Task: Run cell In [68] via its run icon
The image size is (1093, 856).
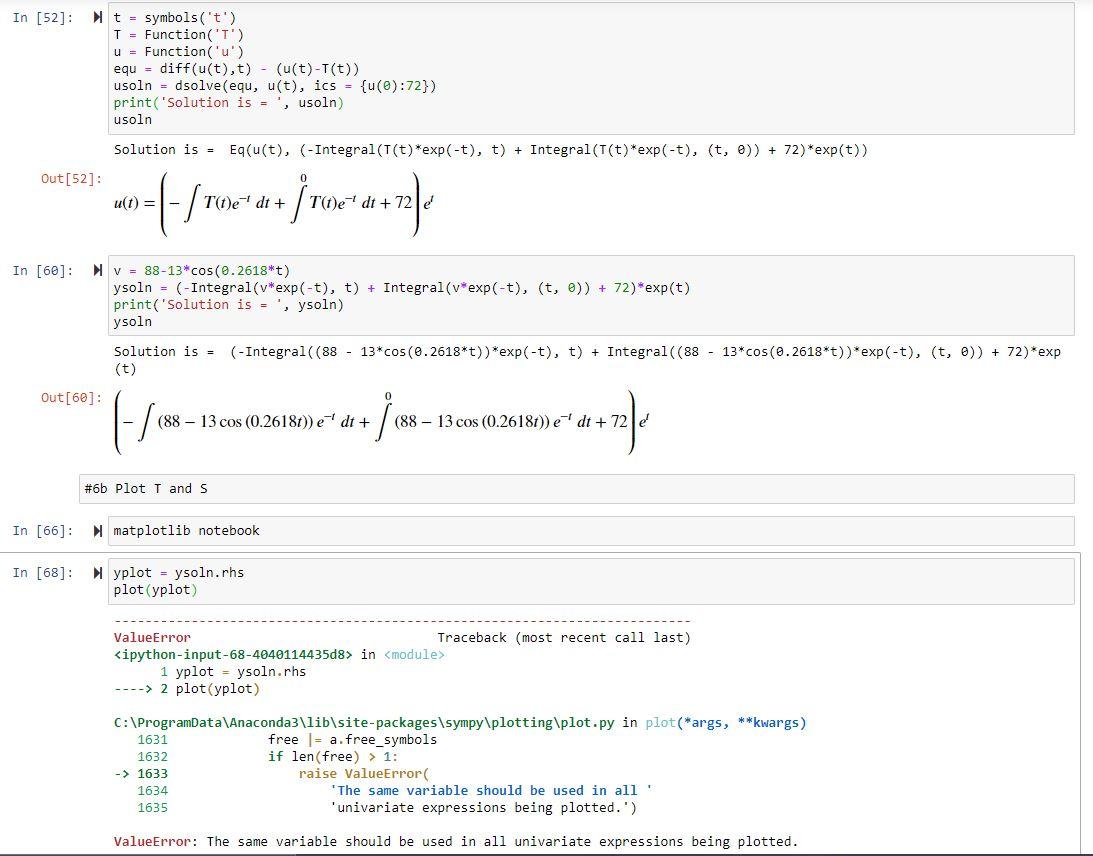Action: [x=98, y=573]
